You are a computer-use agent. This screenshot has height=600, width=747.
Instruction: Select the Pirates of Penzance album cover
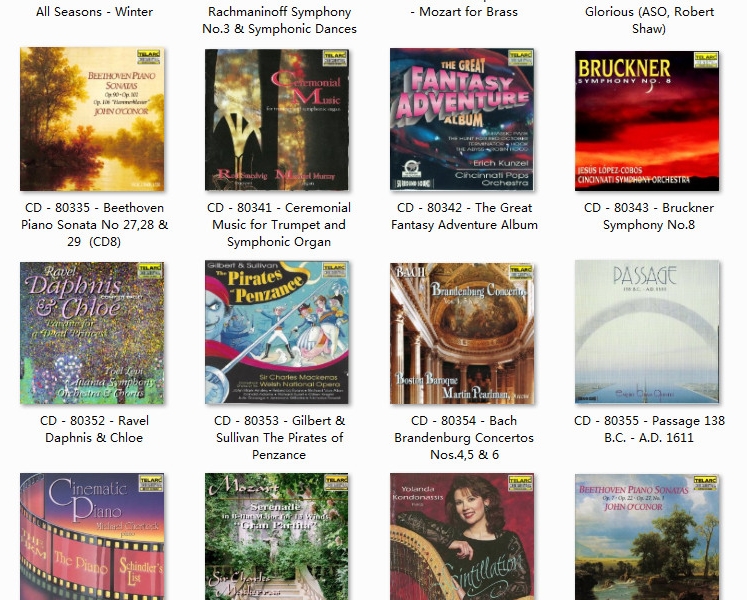click(277, 332)
